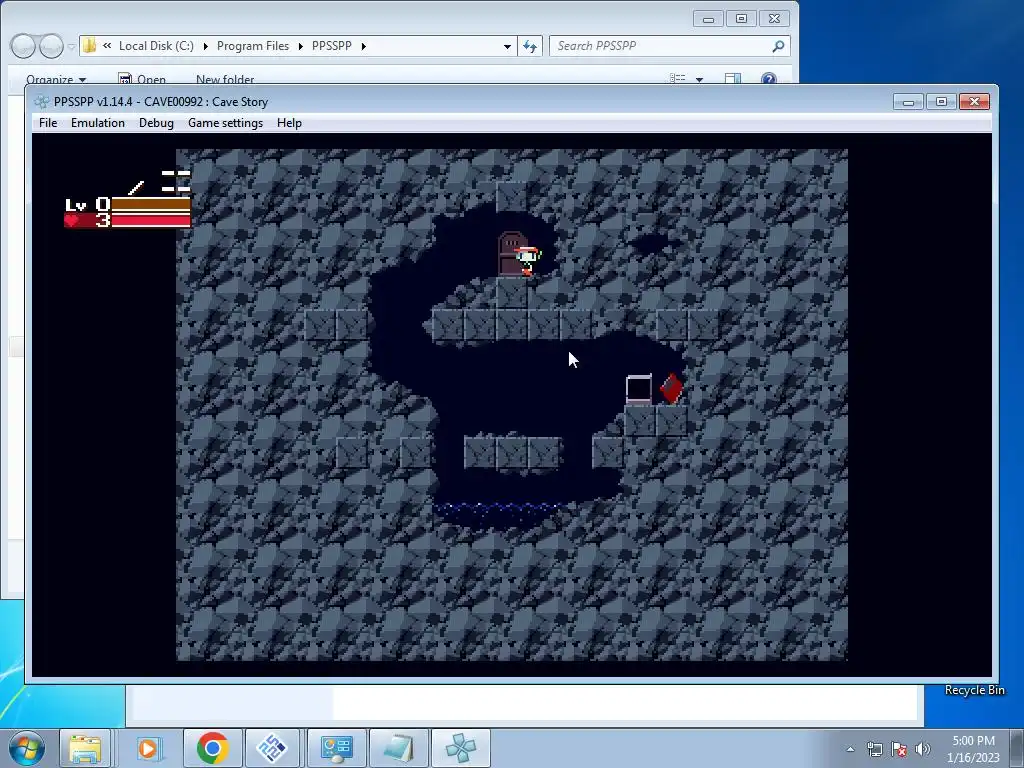Viewport: 1024px width, 768px height.
Task: Click the red heart health icon
Action: pyautogui.click(x=71, y=220)
